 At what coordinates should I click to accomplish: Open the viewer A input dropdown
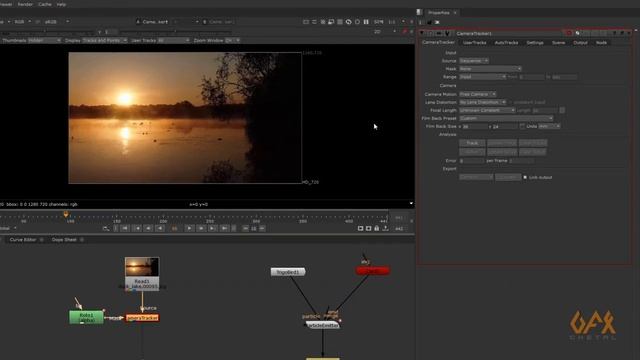coord(167,22)
